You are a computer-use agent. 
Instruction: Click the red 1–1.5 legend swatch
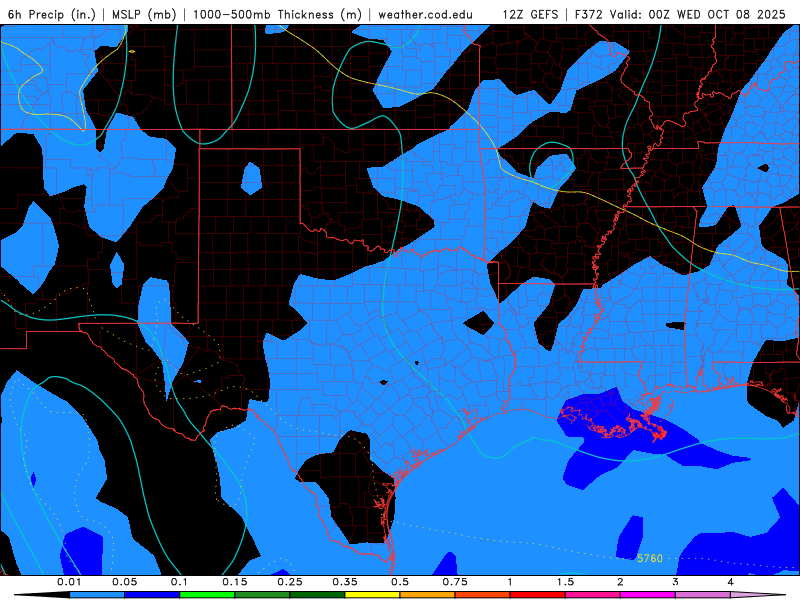pyautogui.click(x=538, y=595)
